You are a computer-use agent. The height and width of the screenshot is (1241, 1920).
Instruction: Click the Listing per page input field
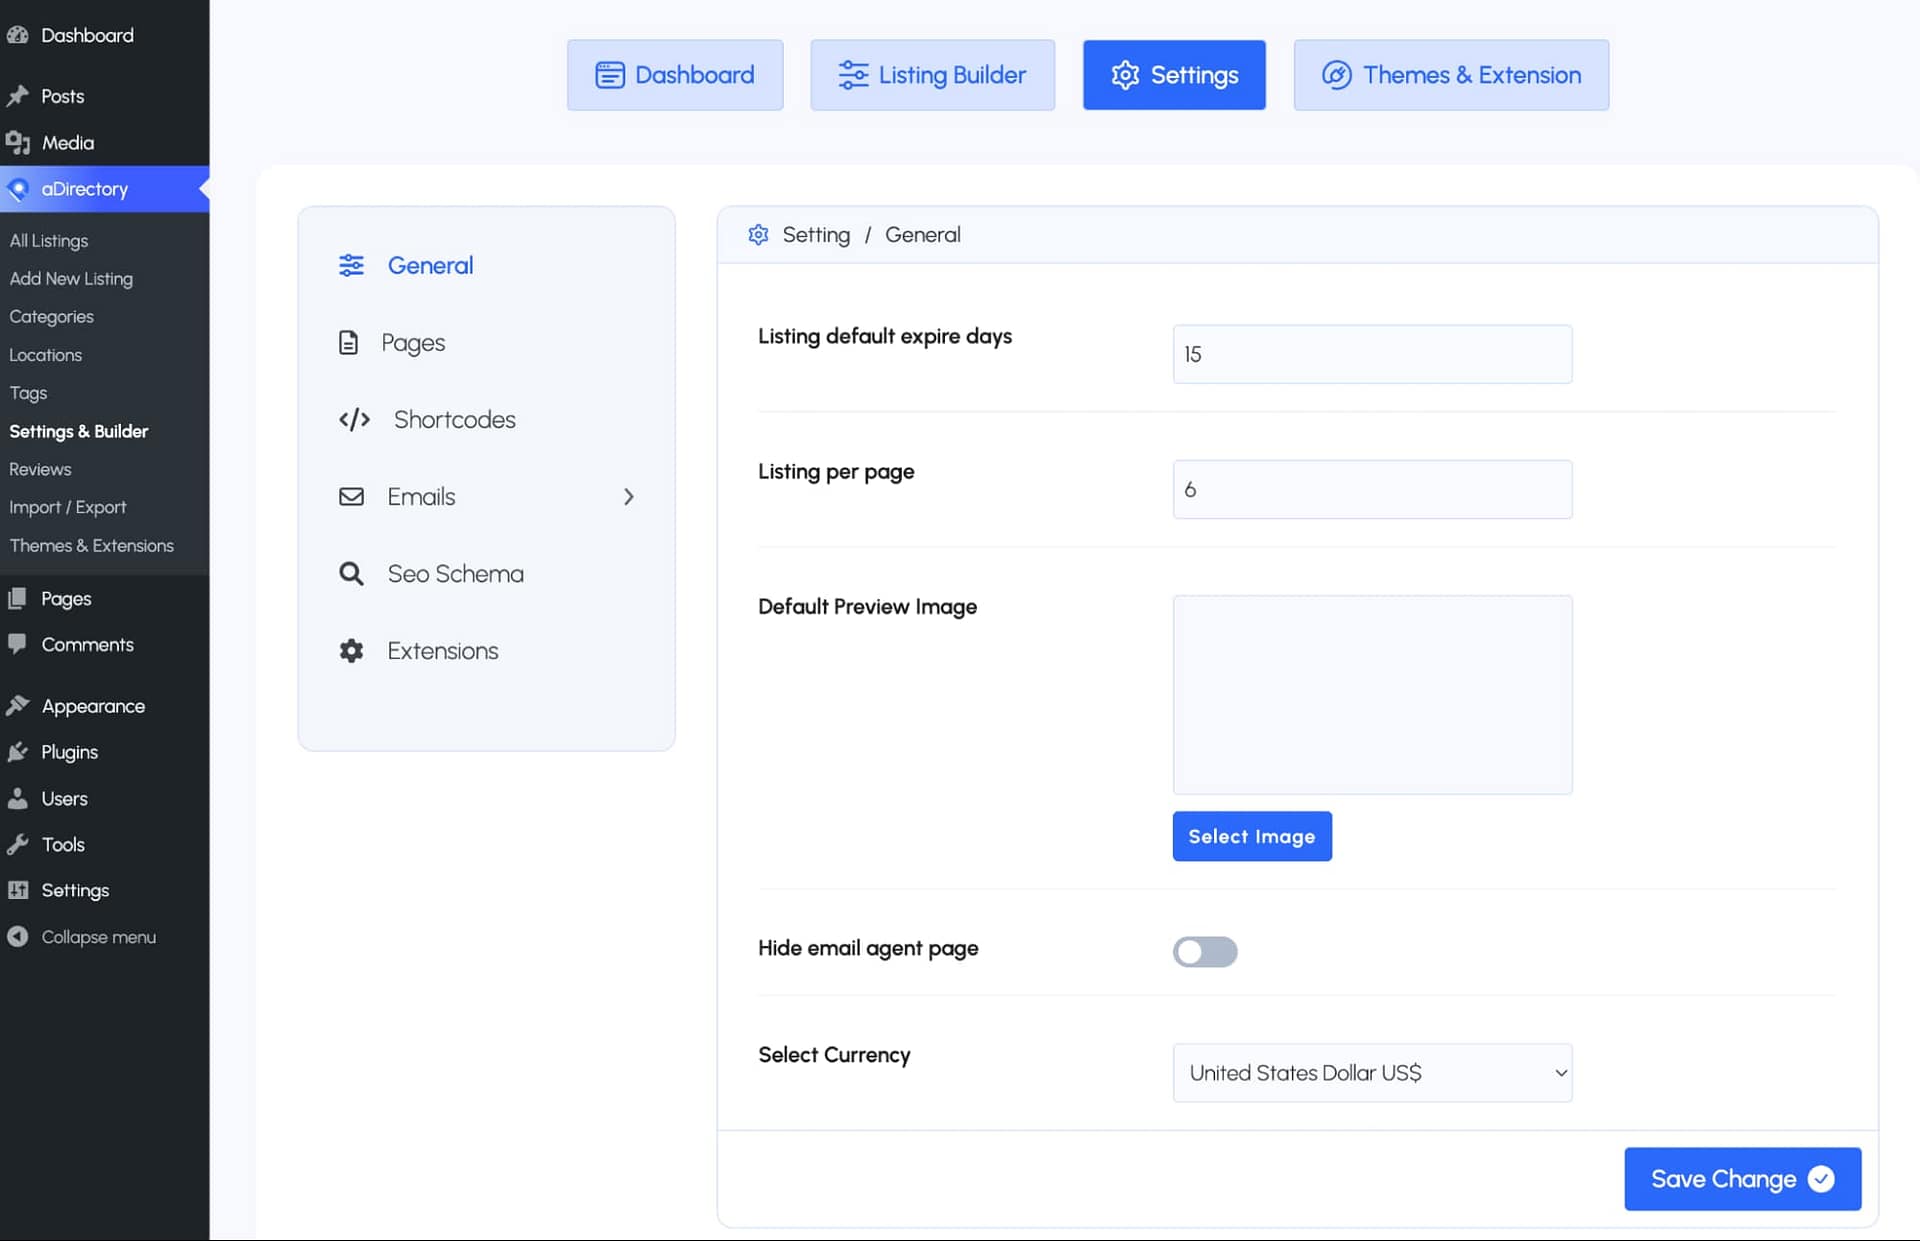point(1371,489)
